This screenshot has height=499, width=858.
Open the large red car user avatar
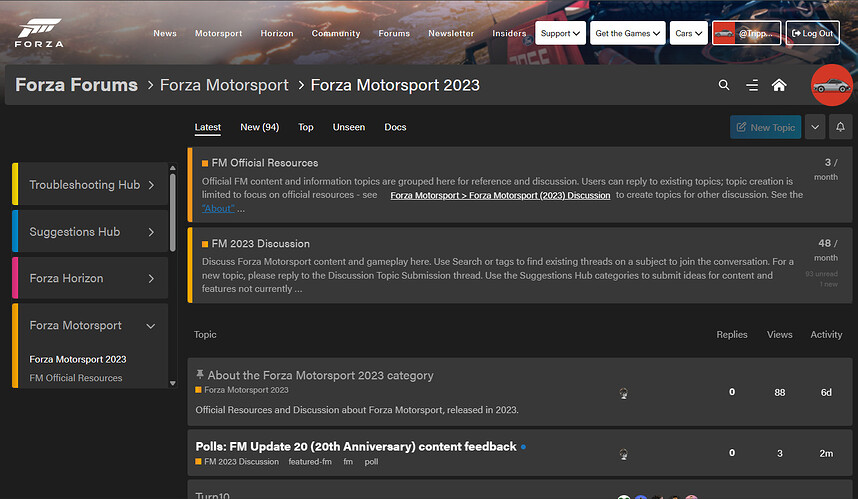[831, 85]
